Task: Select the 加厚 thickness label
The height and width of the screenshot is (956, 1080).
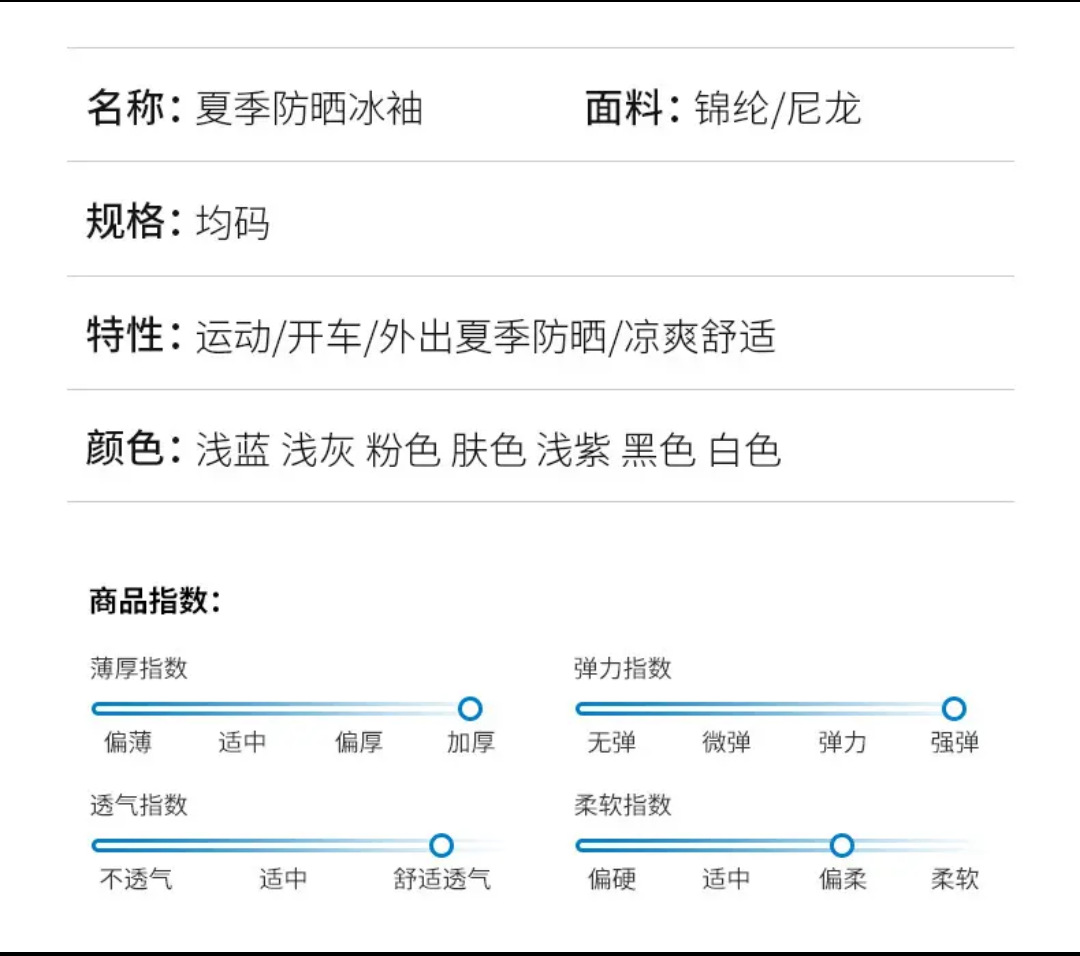Action: tap(470, 743)
